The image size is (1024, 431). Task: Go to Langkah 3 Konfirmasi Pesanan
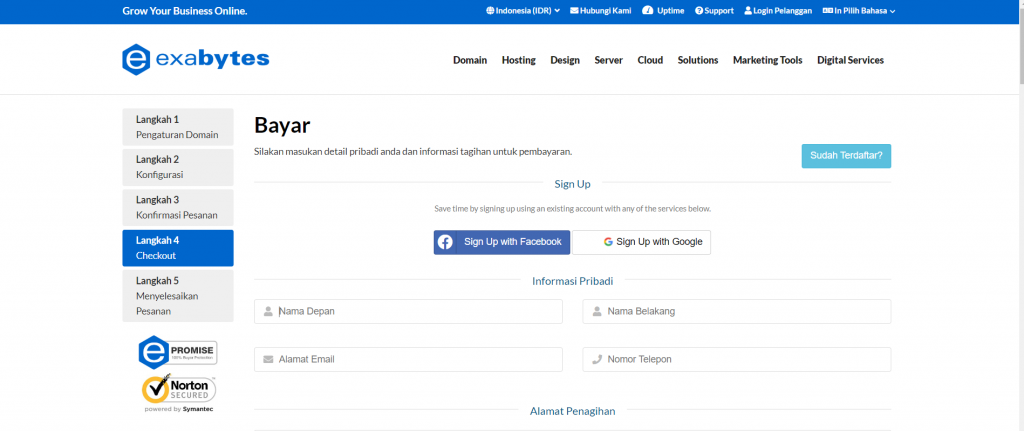coord(178,208)
